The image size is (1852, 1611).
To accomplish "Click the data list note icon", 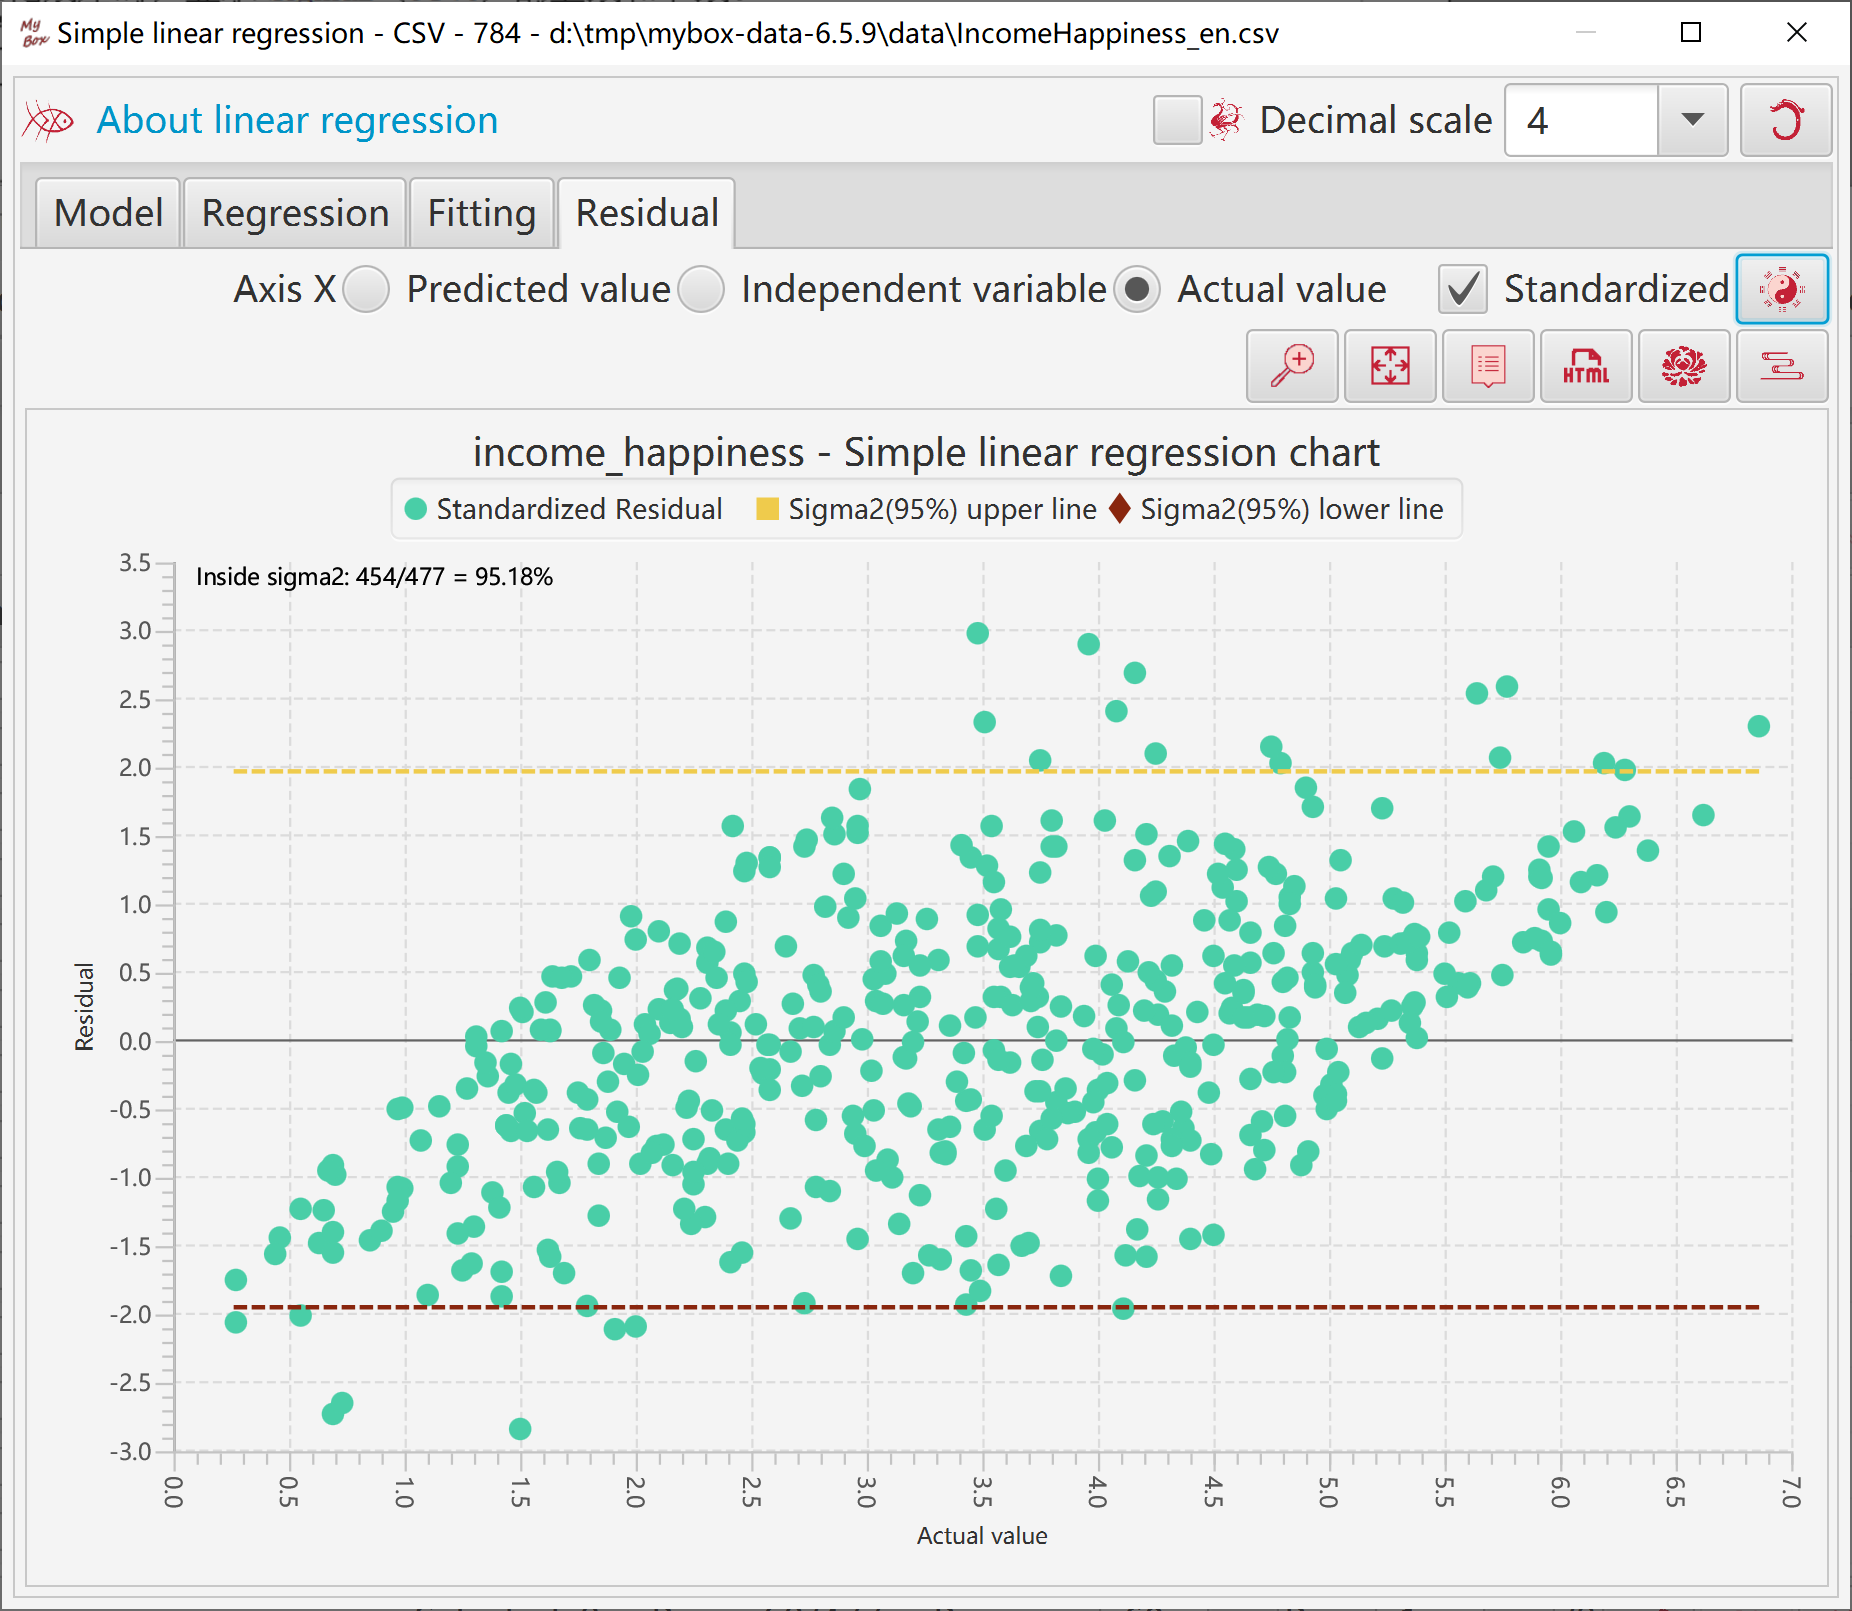I will 1488,366.
